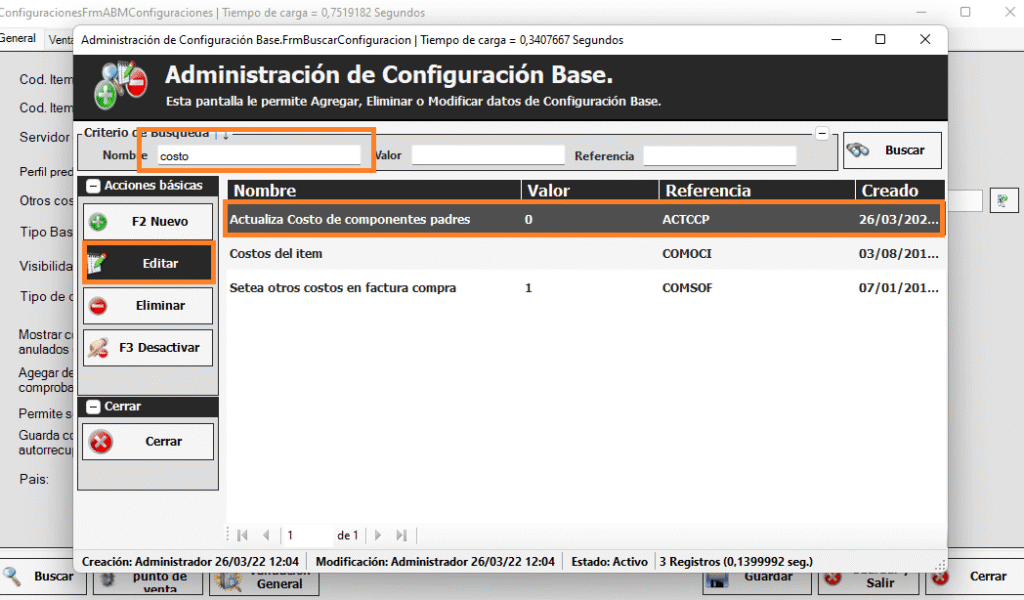Click the F3 Desactivar button
Viewport: 1024px width, 600px height.
(x=148, y=348)
